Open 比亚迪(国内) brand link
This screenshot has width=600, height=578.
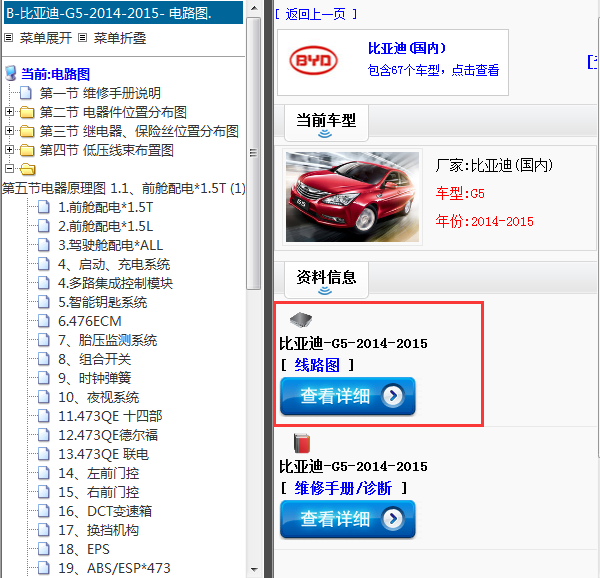pyautogui.click(x=407, y=48)
